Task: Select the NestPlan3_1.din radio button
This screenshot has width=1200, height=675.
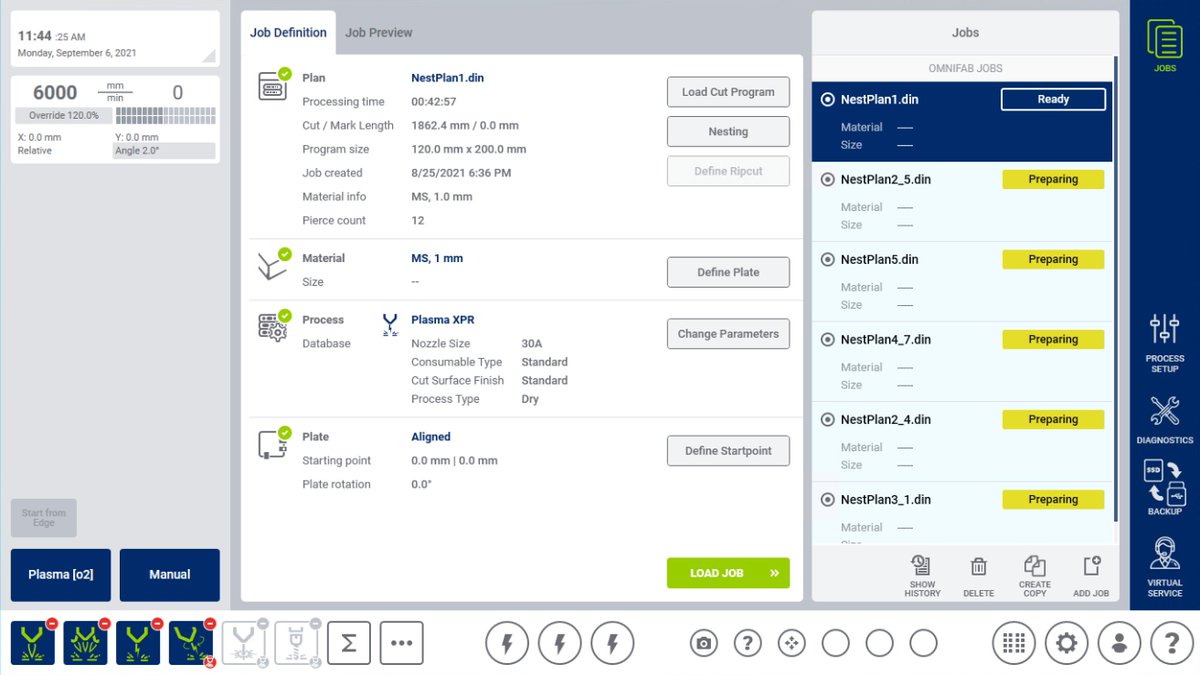Action: click(827, 500)
